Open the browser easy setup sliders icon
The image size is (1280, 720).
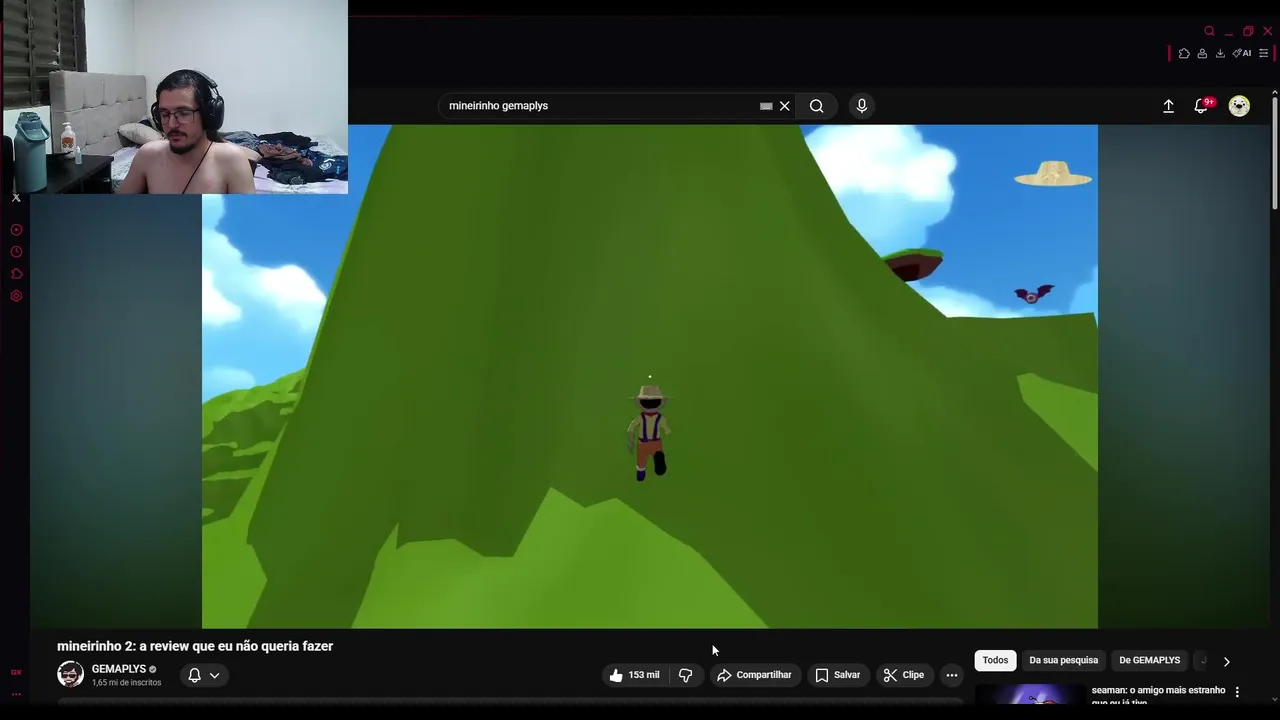pyautogui.click(x=1263, y=53)
